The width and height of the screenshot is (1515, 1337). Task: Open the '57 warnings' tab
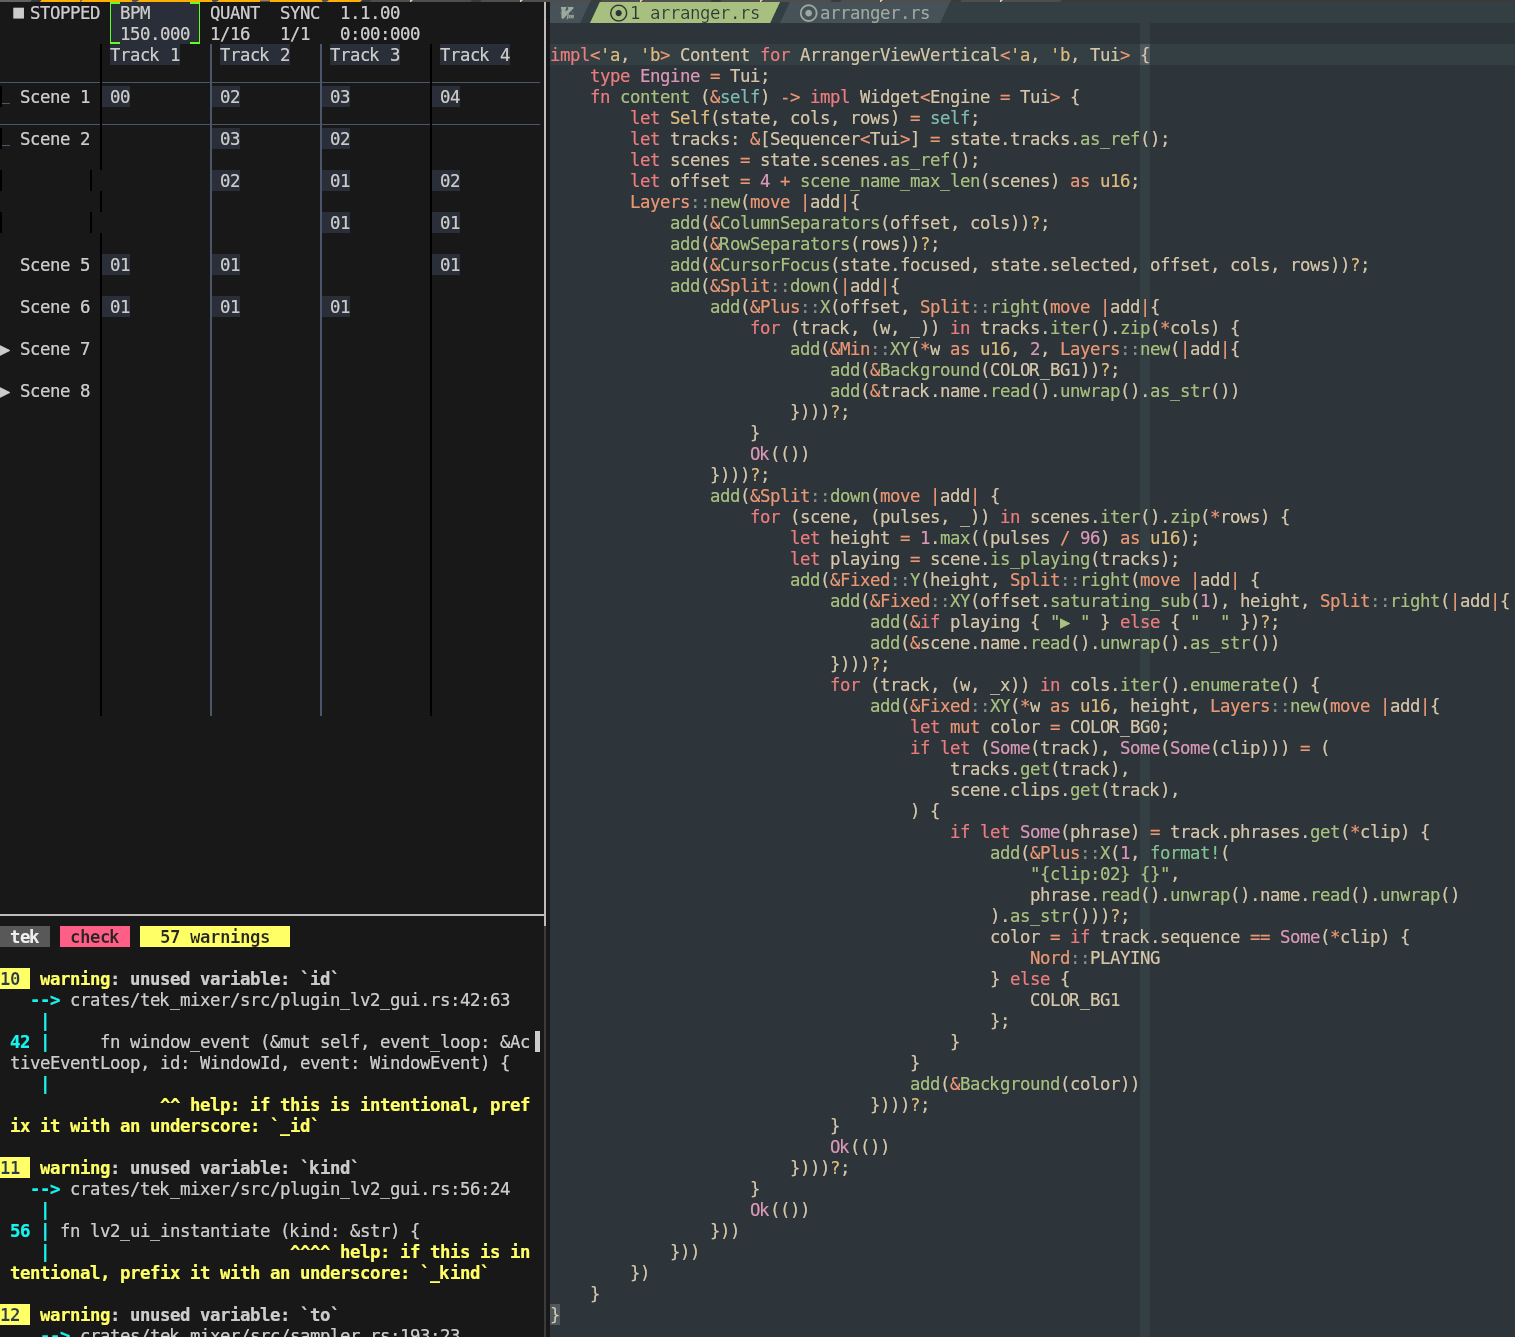[215, 937]
